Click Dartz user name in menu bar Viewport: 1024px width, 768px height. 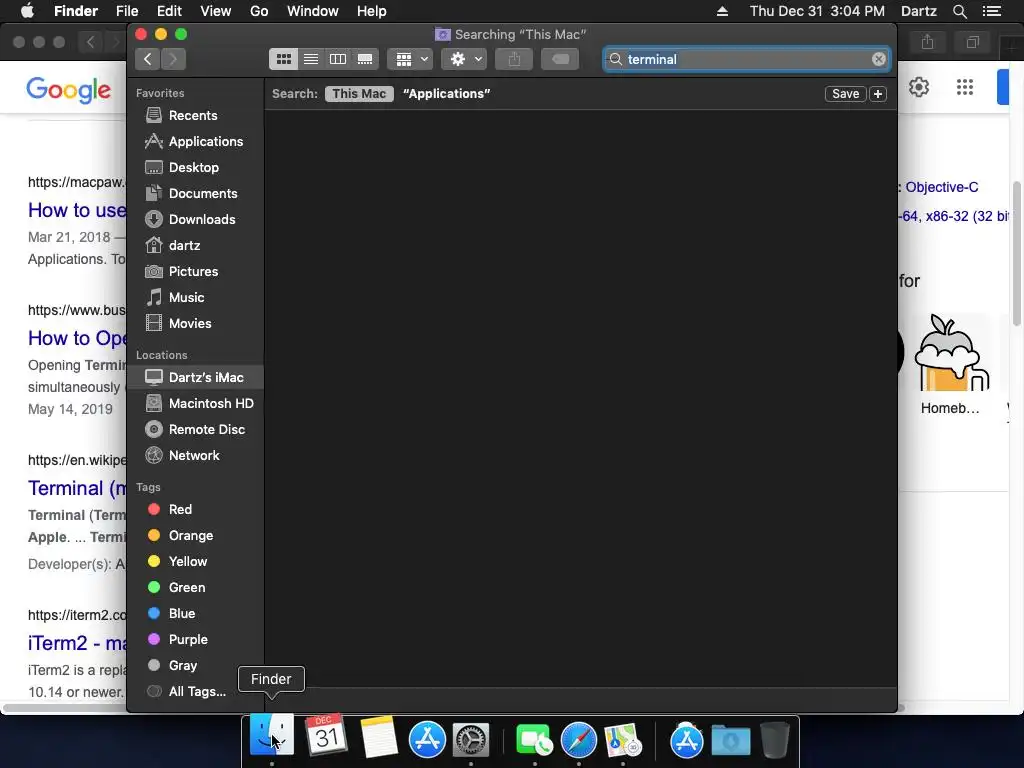pyautogui.click(x=918, y=11)
